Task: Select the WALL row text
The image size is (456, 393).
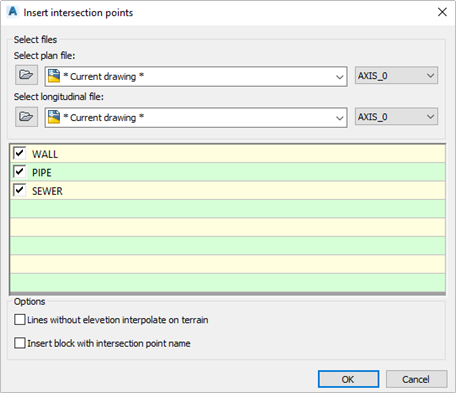Action: [x=45, y=154]
